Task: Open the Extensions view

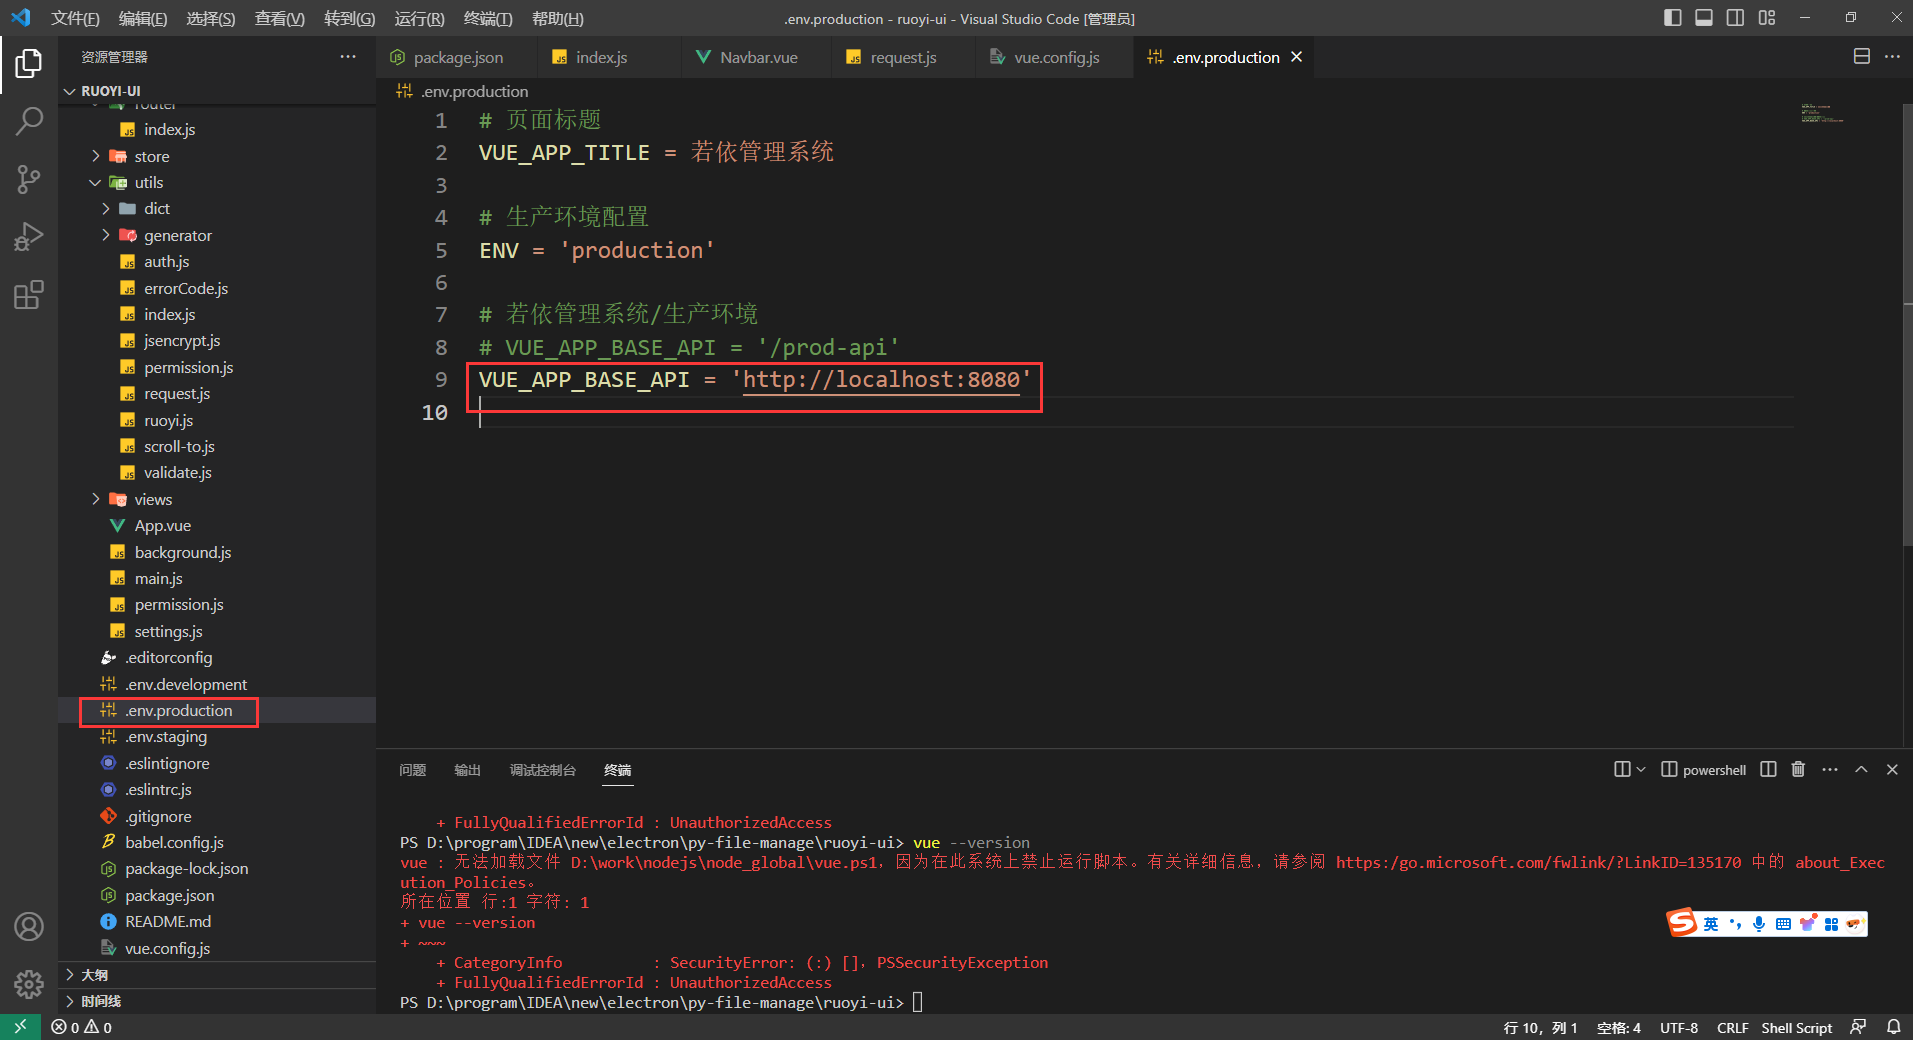Action: pyautogui.click(x=28, y=296)
